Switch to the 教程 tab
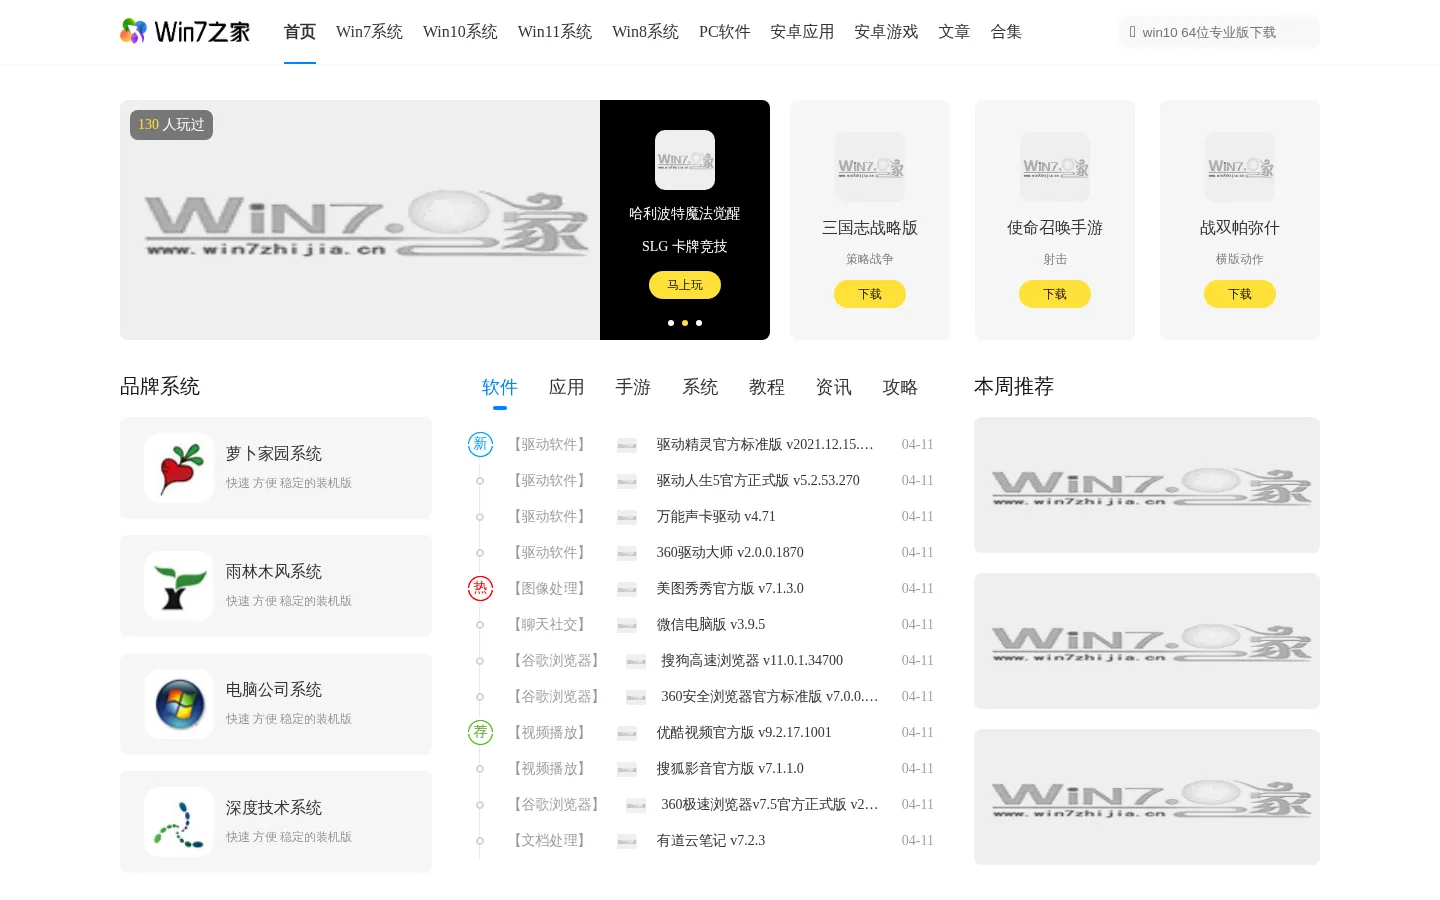The height and width of the screenshot is (900, 1440). (x=767, y=387)
